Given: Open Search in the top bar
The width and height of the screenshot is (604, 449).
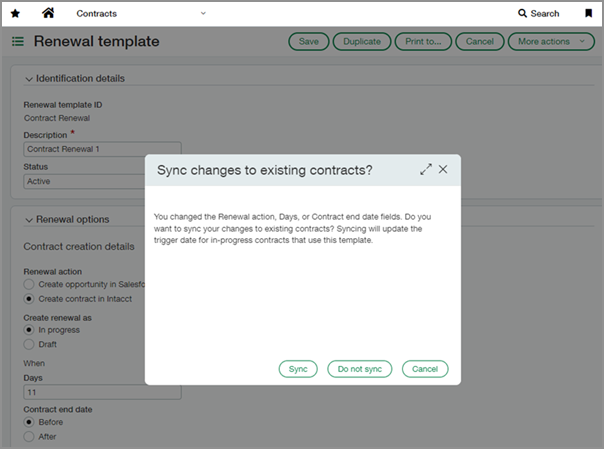Looking at the screenshot, I should point(538,14).
